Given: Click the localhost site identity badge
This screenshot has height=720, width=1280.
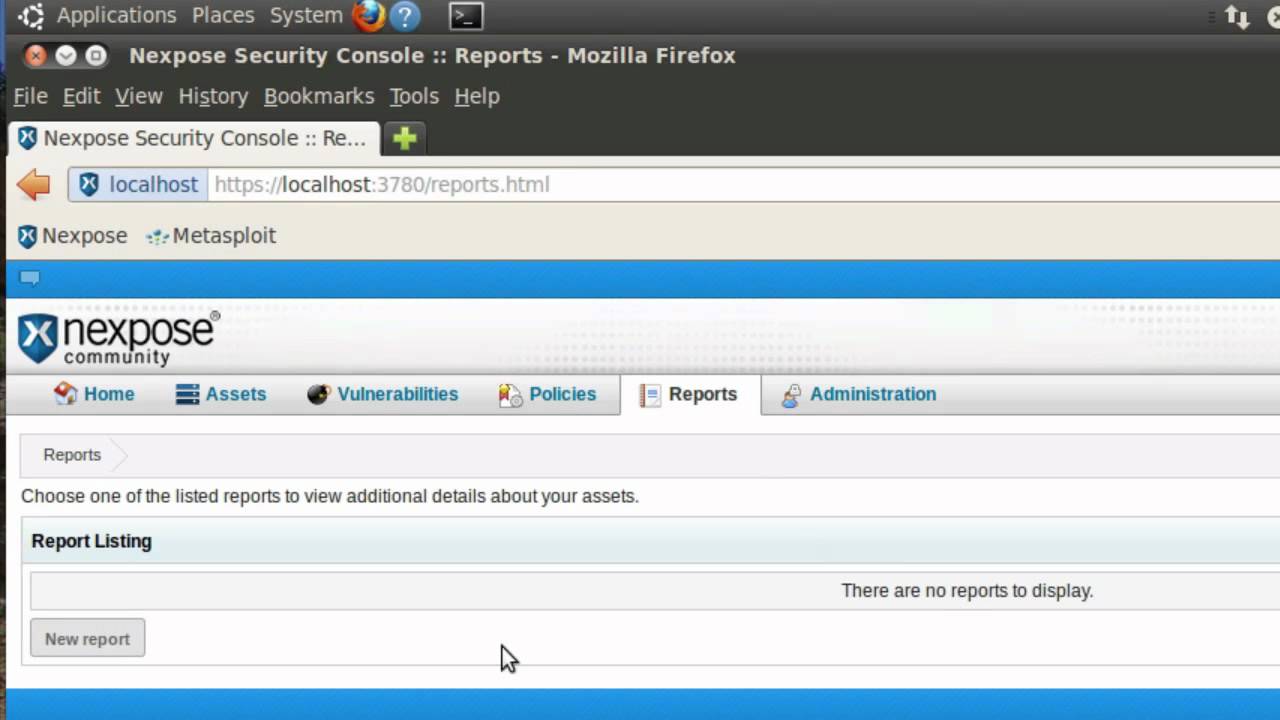Looking at the screenshot, I should click(139, 184).
